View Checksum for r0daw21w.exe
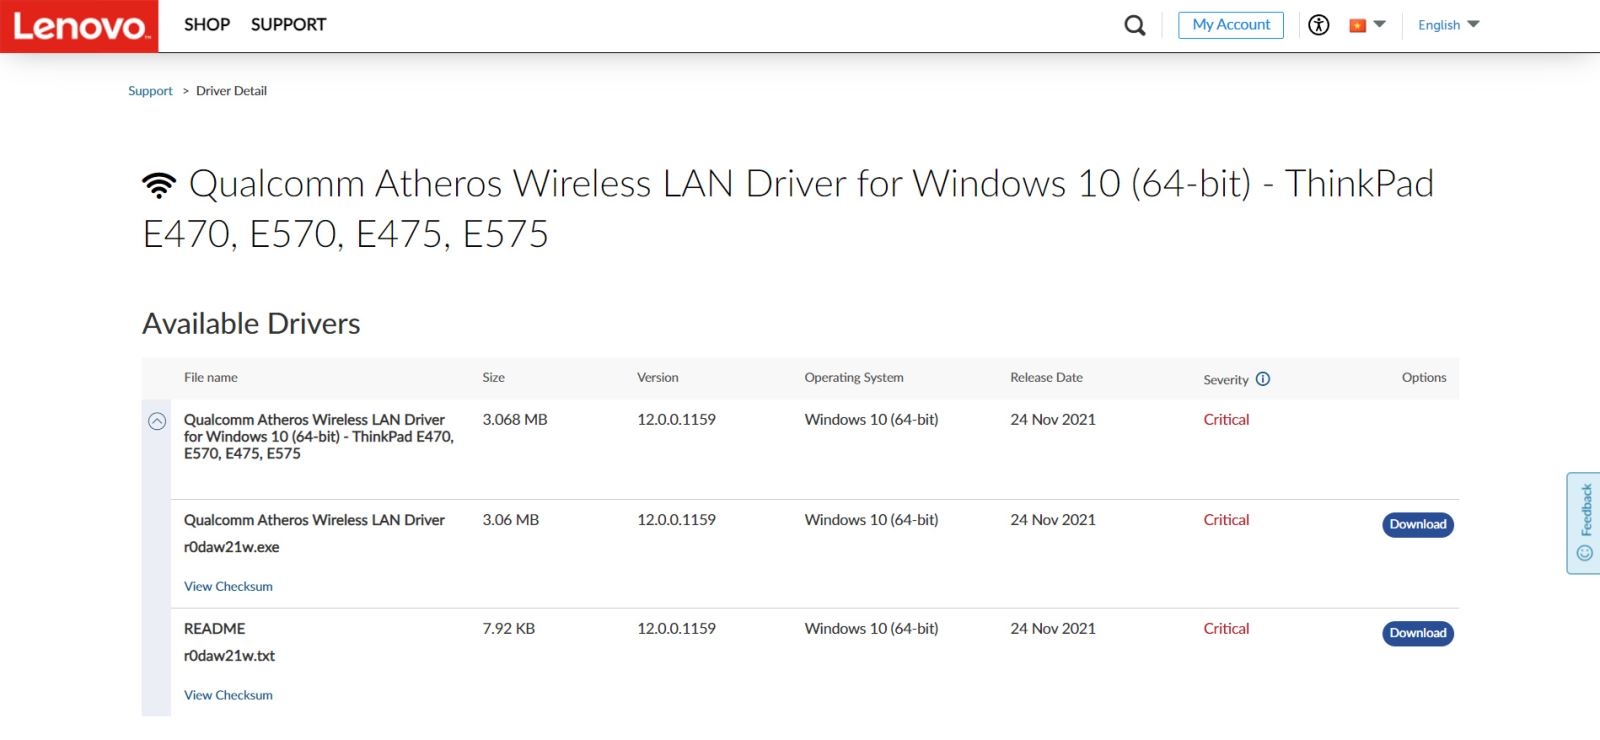The width and height of the screenshot is (1600, 740). pos(228,587)
